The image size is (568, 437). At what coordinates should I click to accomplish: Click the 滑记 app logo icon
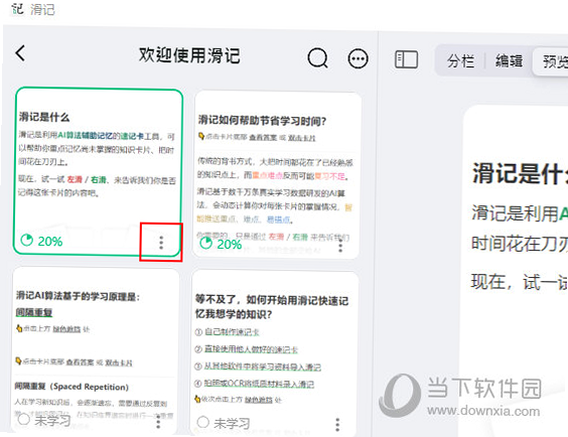[17, 9]
